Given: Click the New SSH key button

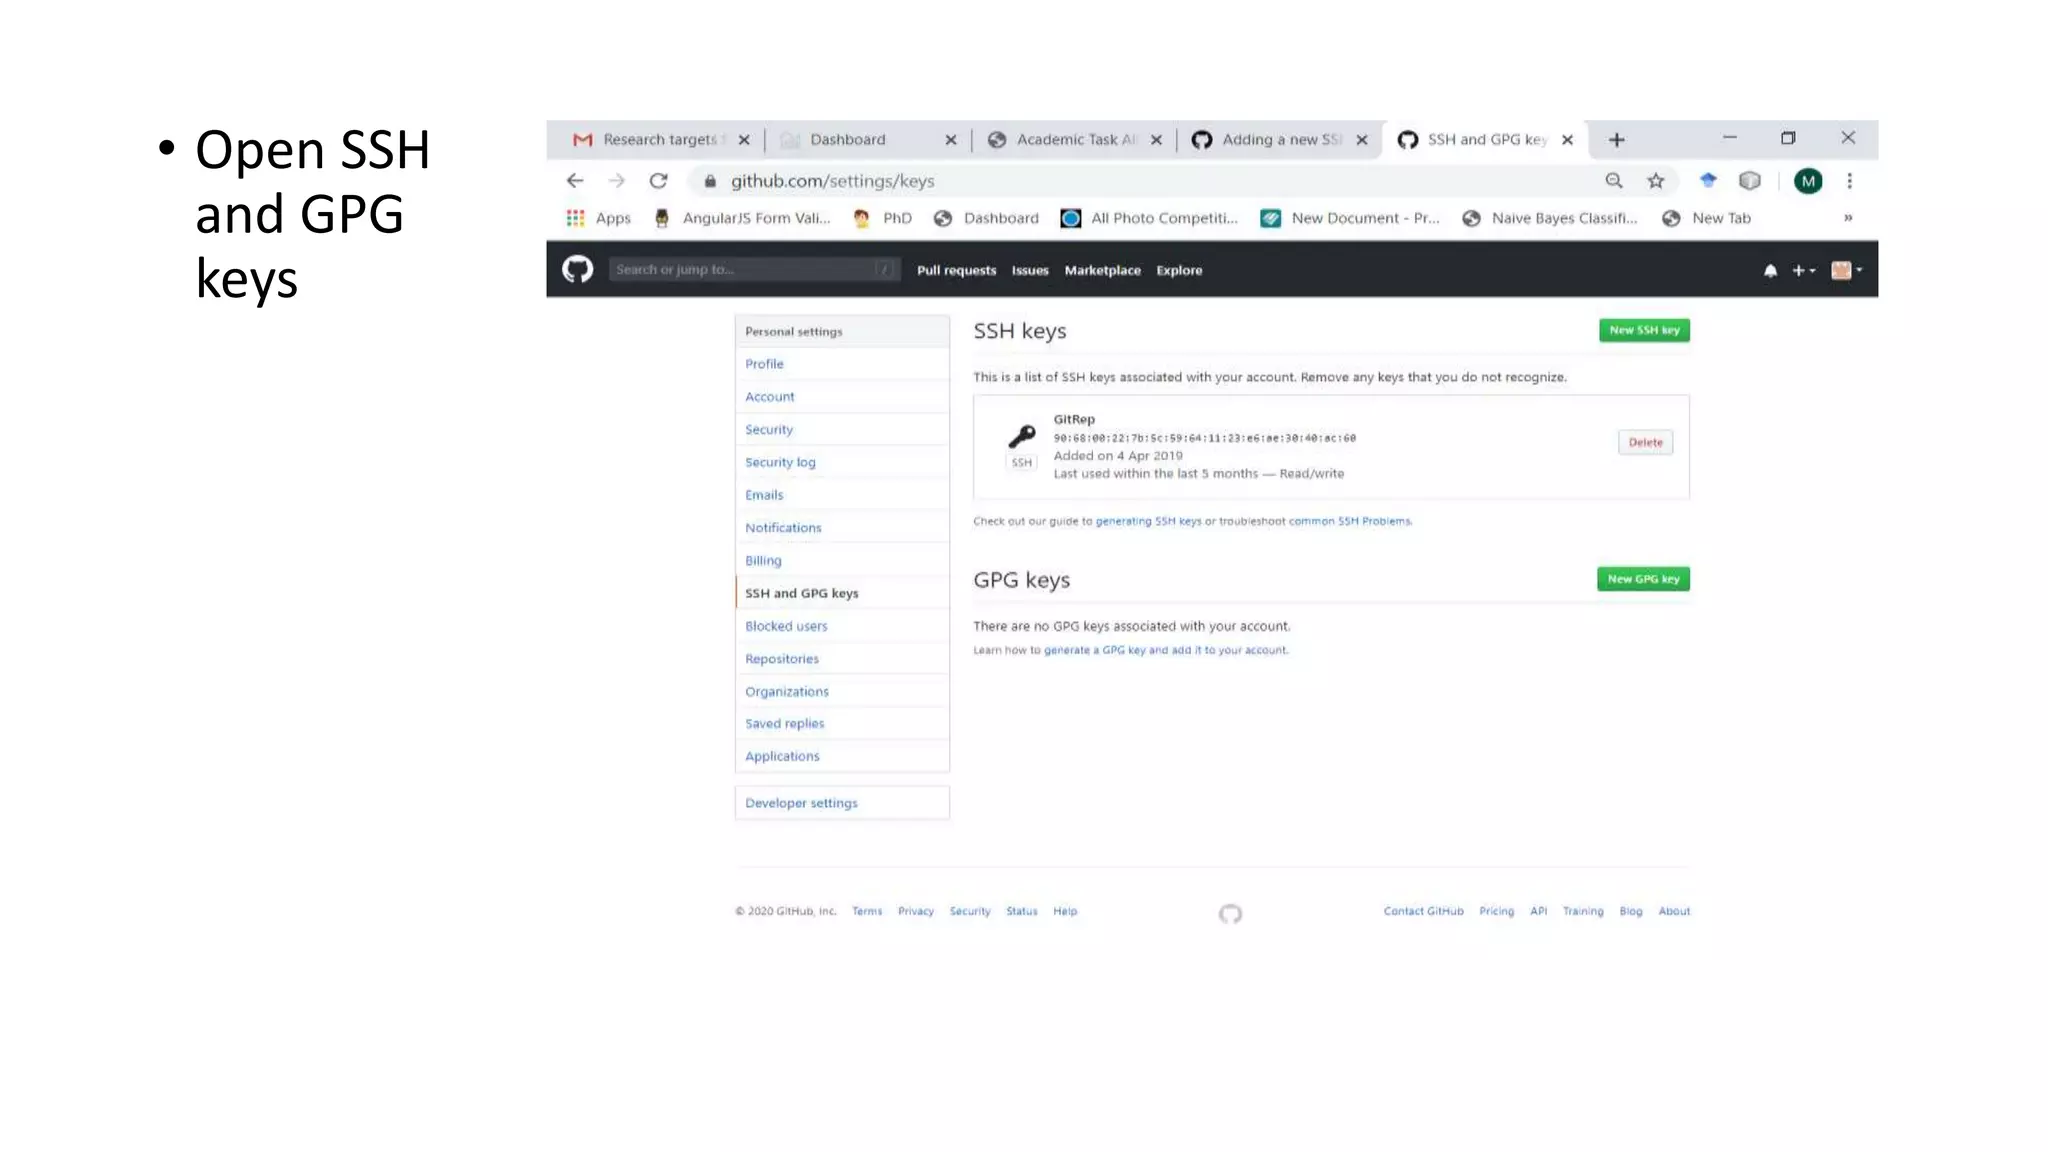Looking at the screenshot, I should (x=1644, y=330).
